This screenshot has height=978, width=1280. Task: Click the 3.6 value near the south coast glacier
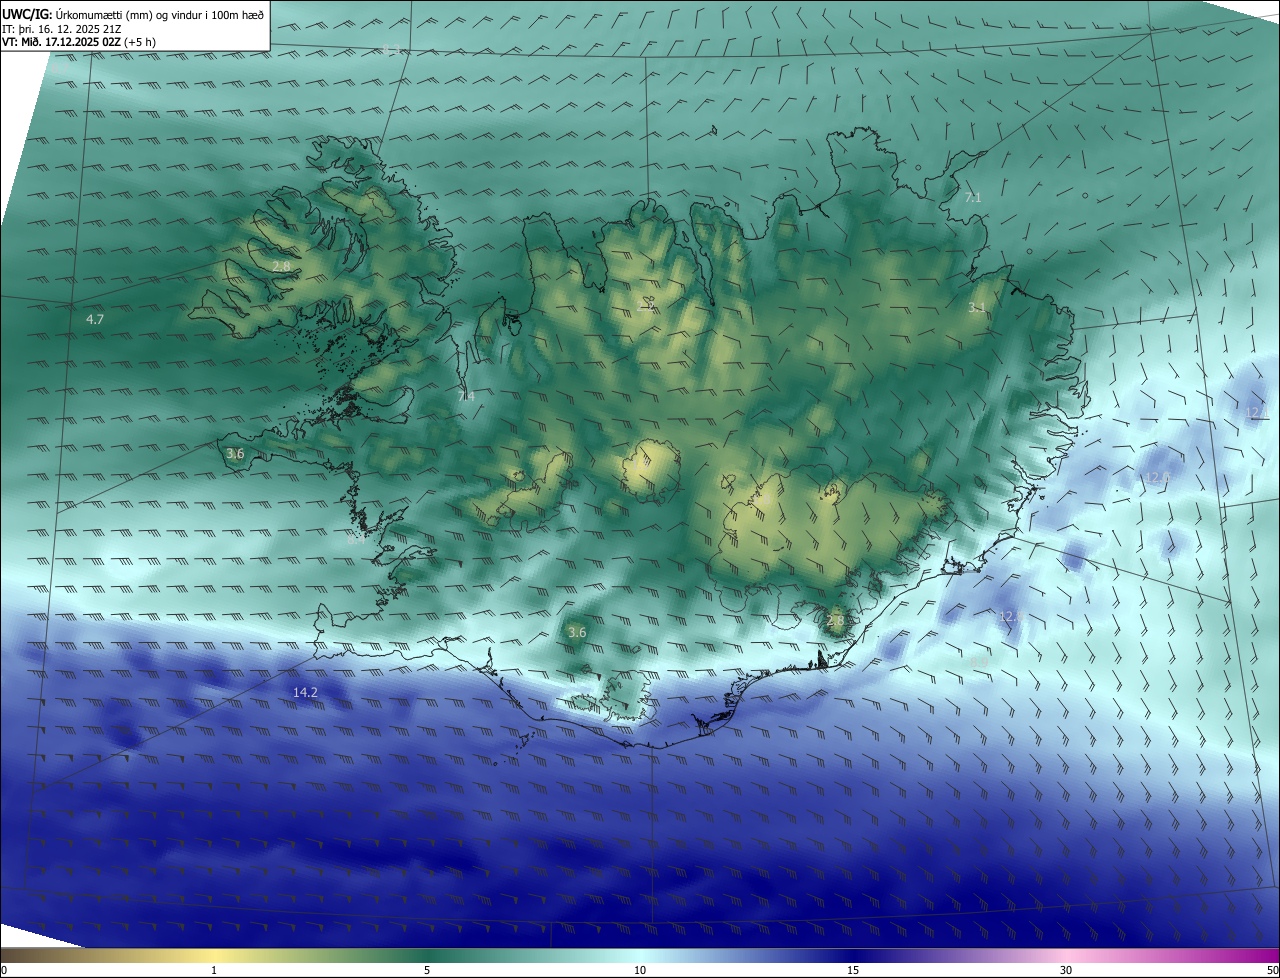pyautogui.click(x=577, y=632)
